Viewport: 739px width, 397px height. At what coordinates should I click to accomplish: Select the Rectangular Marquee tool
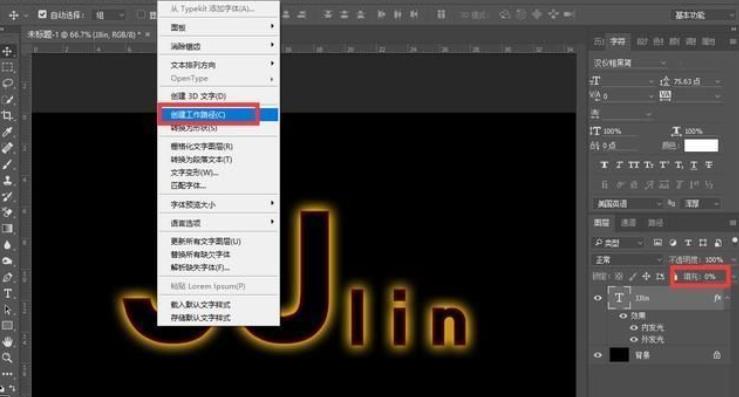(x=8, y=67)
